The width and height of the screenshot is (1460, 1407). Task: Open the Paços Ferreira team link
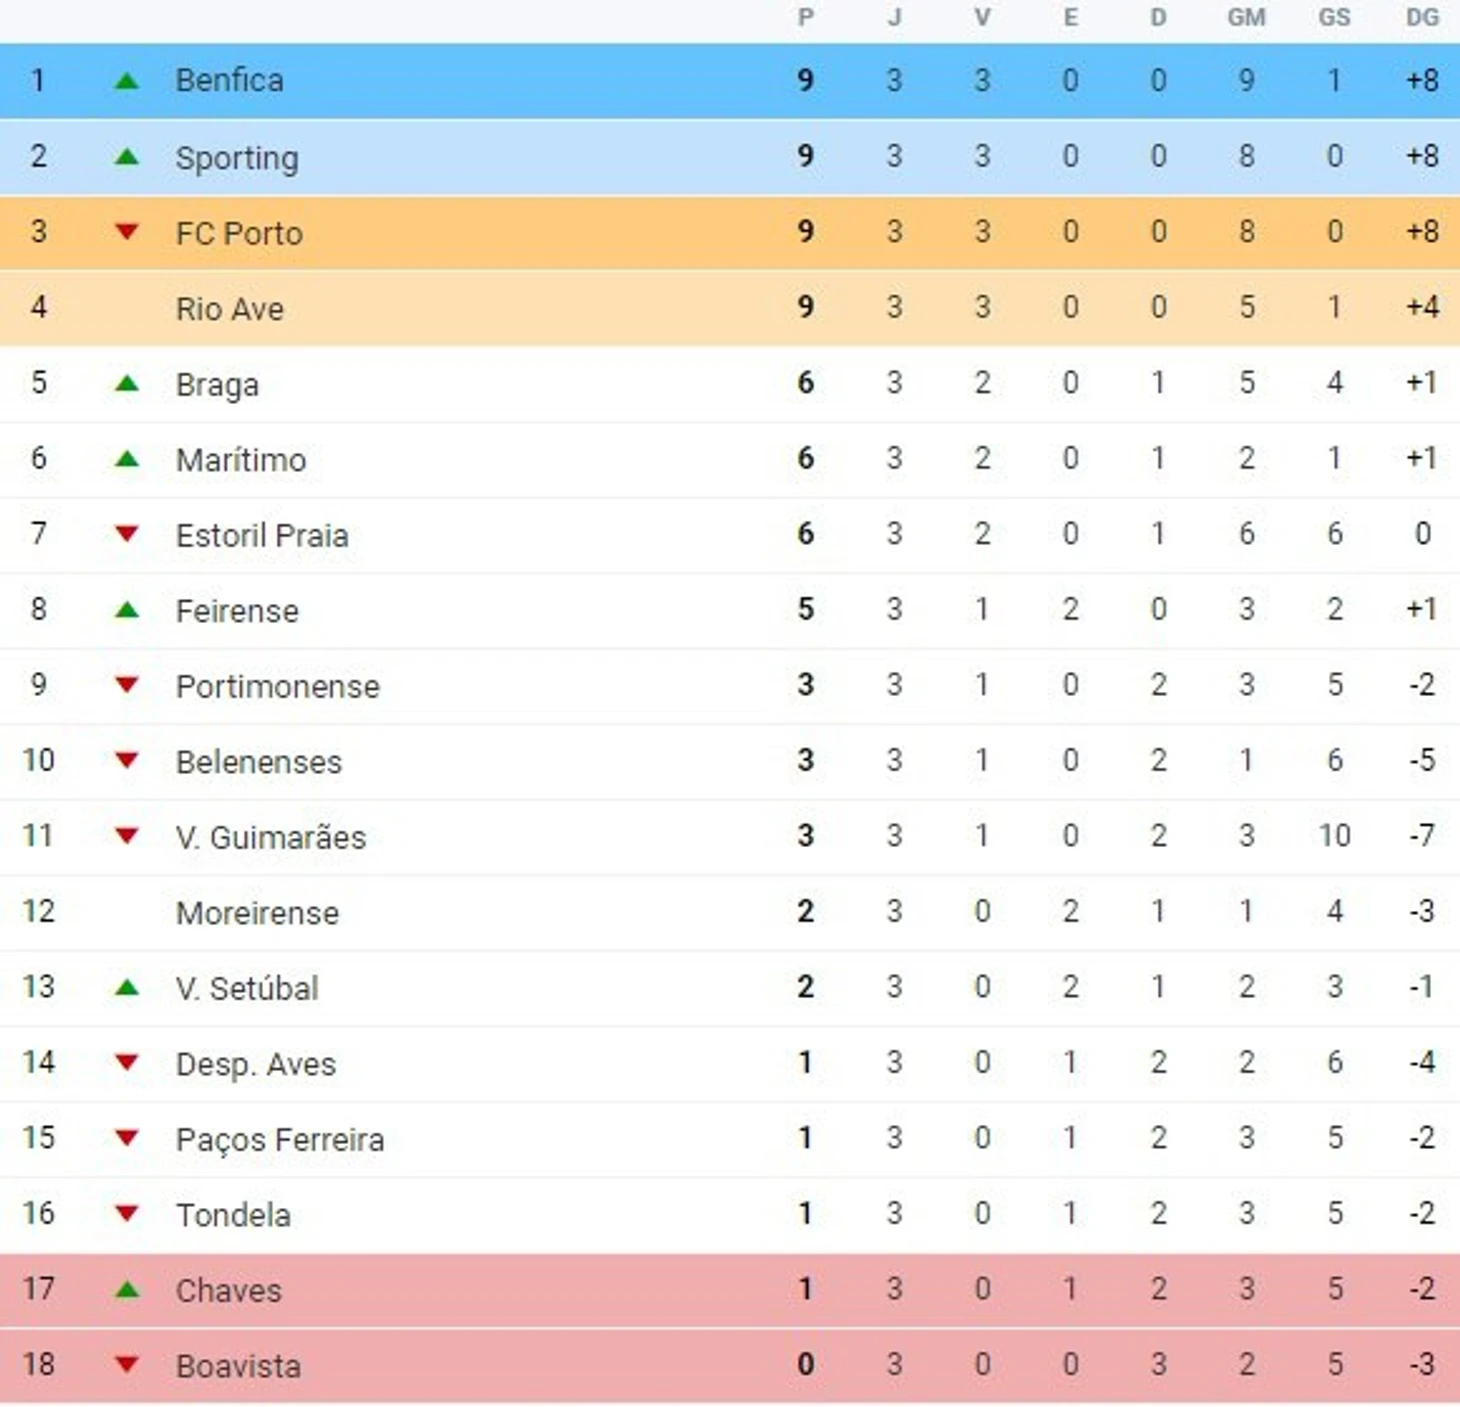pos(280,1140)
